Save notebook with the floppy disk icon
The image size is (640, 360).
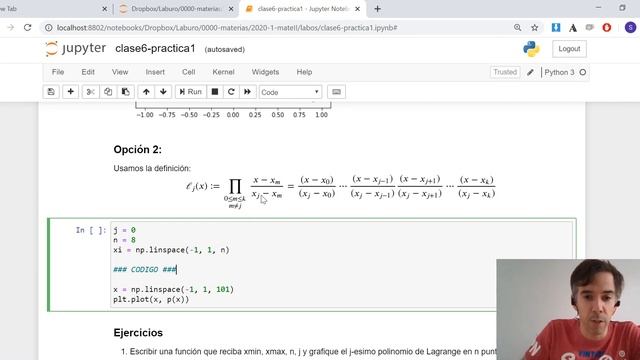pos(51,92)
